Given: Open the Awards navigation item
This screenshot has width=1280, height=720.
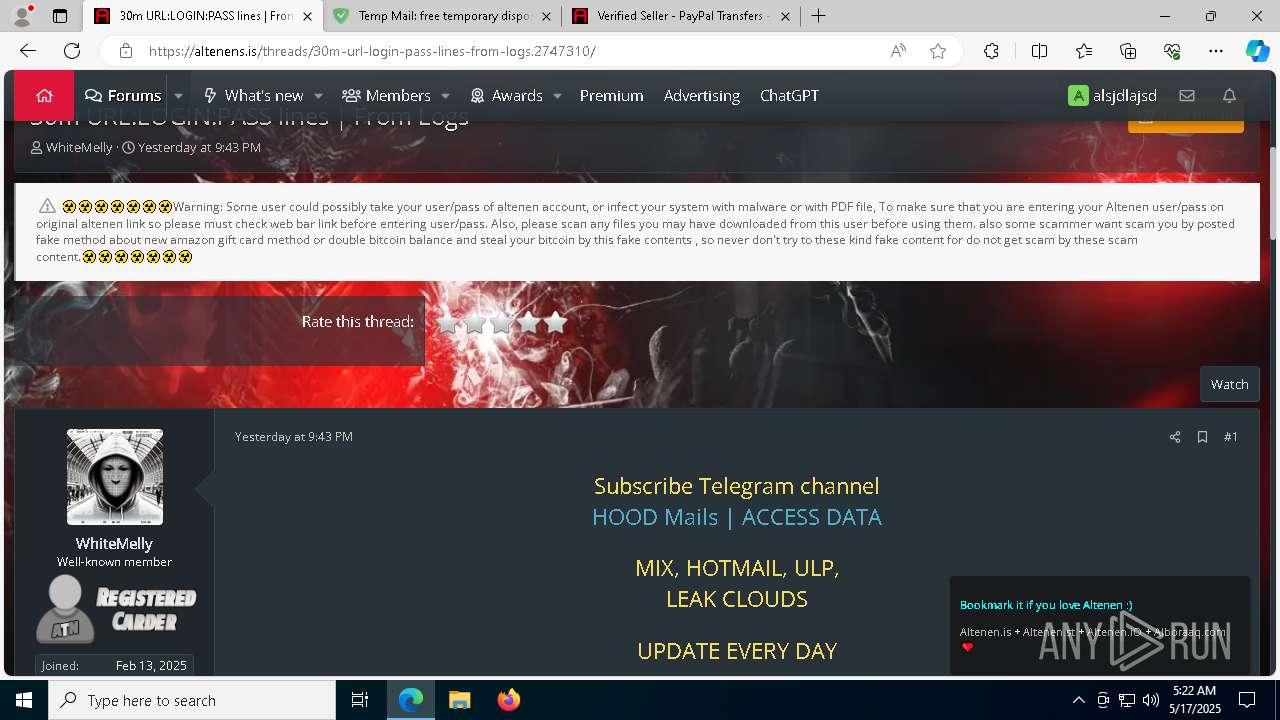Looking at the screenshot, I should click(506, 96).
